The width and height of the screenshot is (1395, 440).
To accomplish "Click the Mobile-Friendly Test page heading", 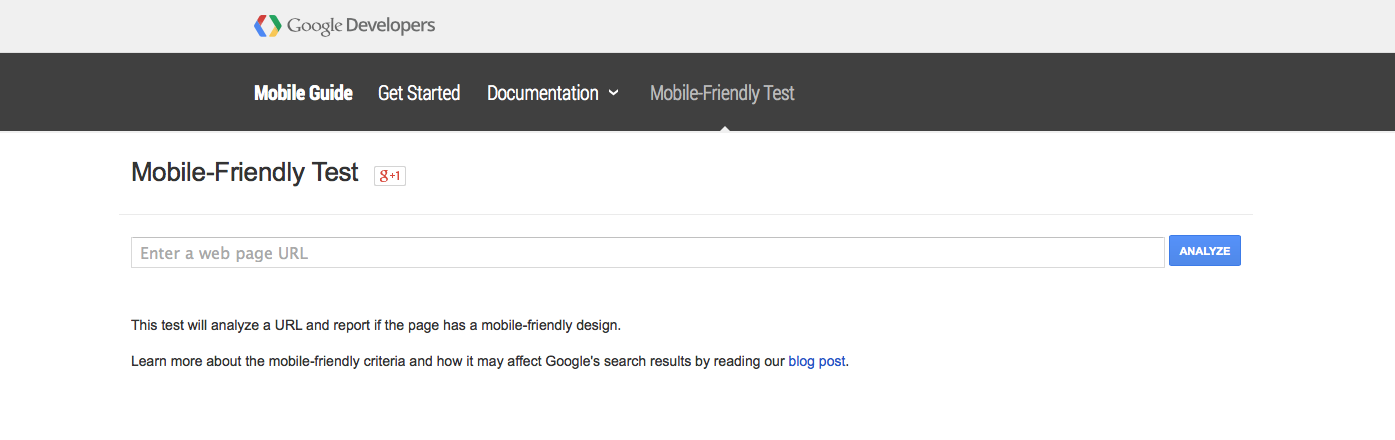I will click(245, 172).
